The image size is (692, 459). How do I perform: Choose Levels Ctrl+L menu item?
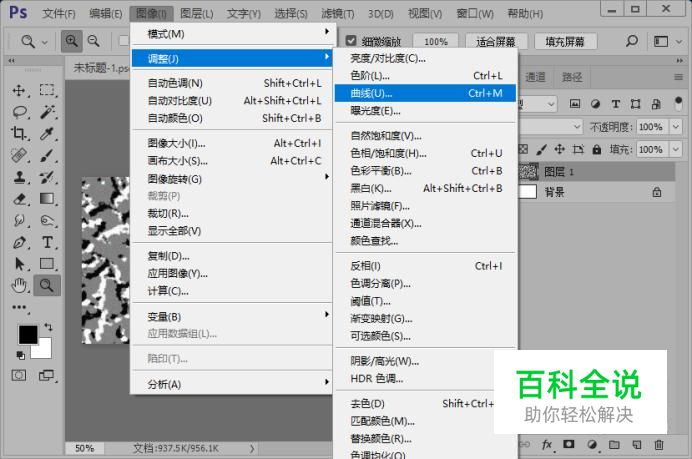pyautogui.click(x=425, y=75)
